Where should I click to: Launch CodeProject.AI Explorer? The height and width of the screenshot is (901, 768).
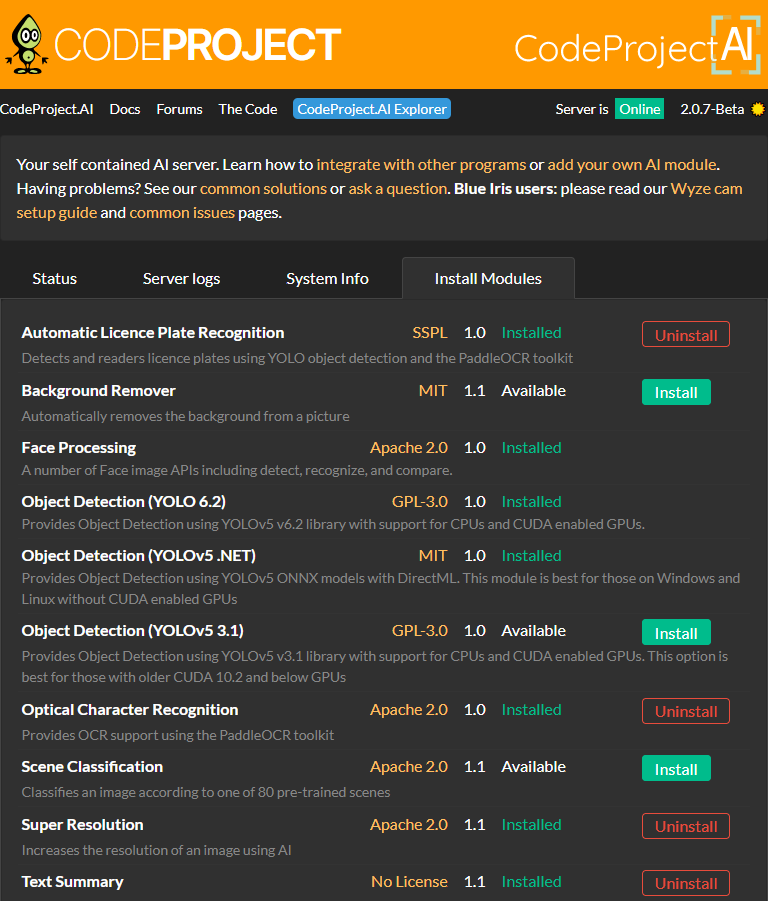click(372, 109)
